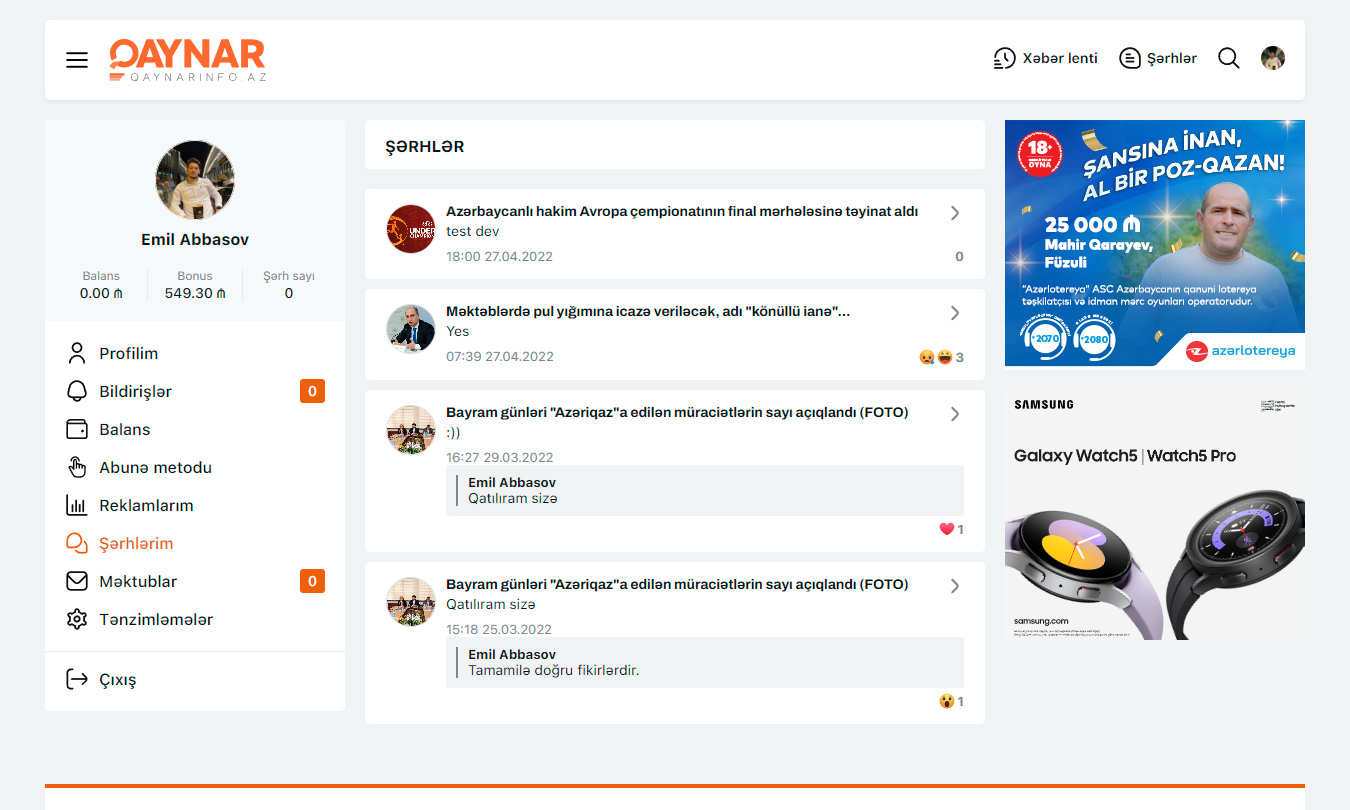This screenshot has height=810, width=1350.
Task: Open the hamburger menu icon
Action: [x=77, y=60]
